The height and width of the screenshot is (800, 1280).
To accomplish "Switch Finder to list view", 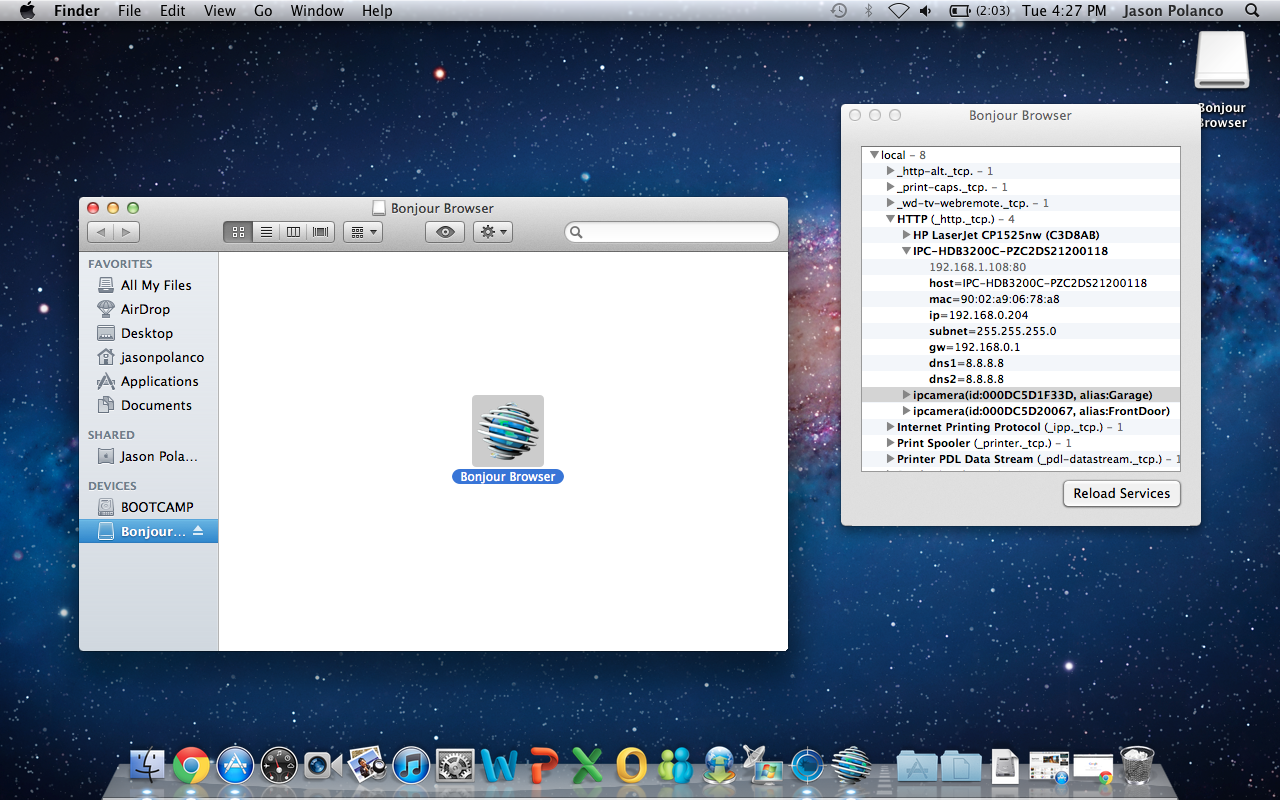I will [266, 232].
